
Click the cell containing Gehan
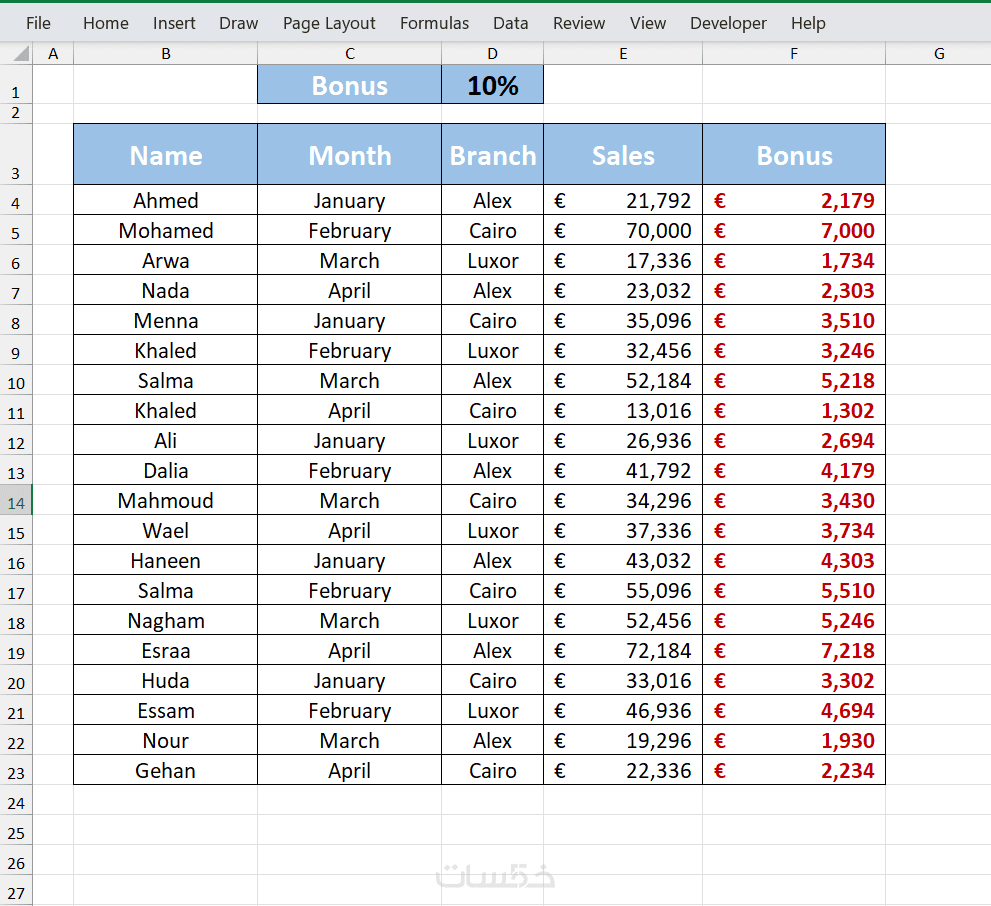click(166, 771)
